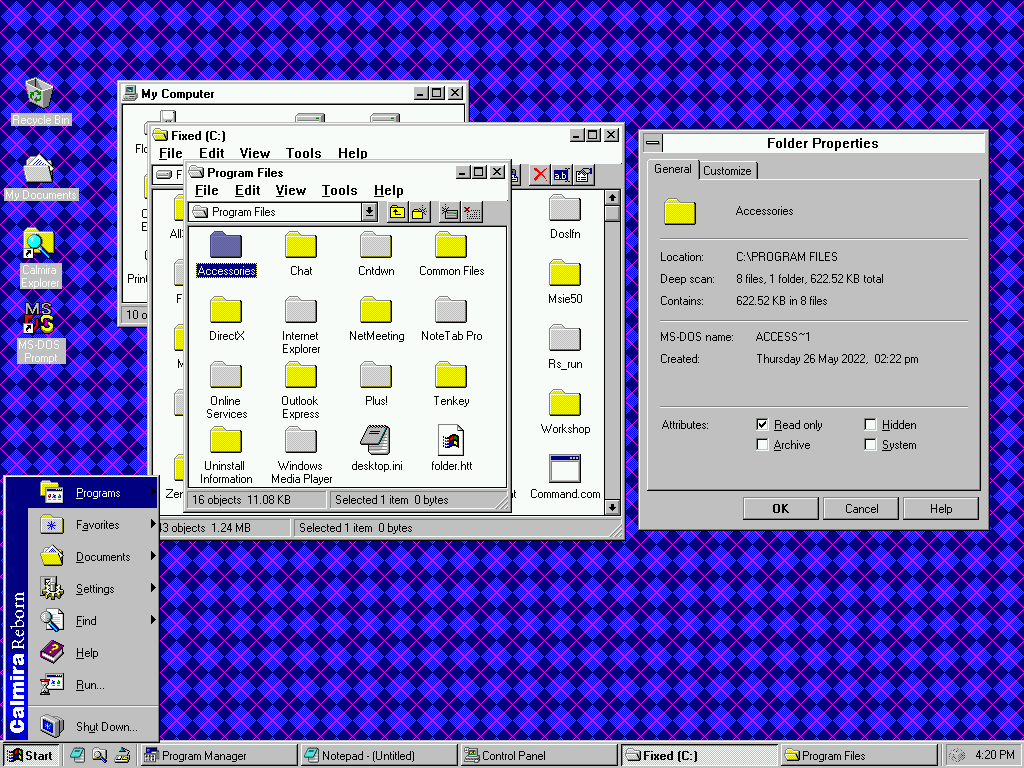Click the magnifier folder quick launch icon
Viewport: 1024px width, 768px height.
[99, 756]
